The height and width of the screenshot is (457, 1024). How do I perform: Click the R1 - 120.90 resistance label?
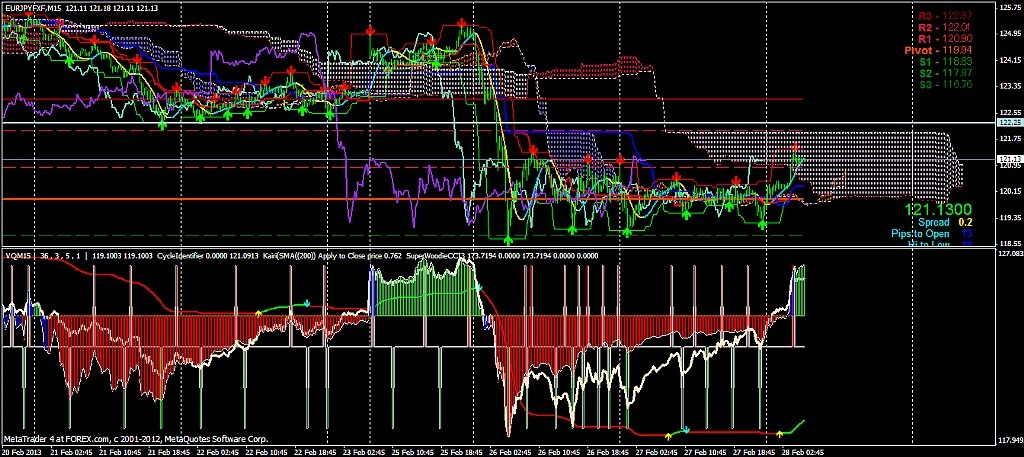coord(947,39)
